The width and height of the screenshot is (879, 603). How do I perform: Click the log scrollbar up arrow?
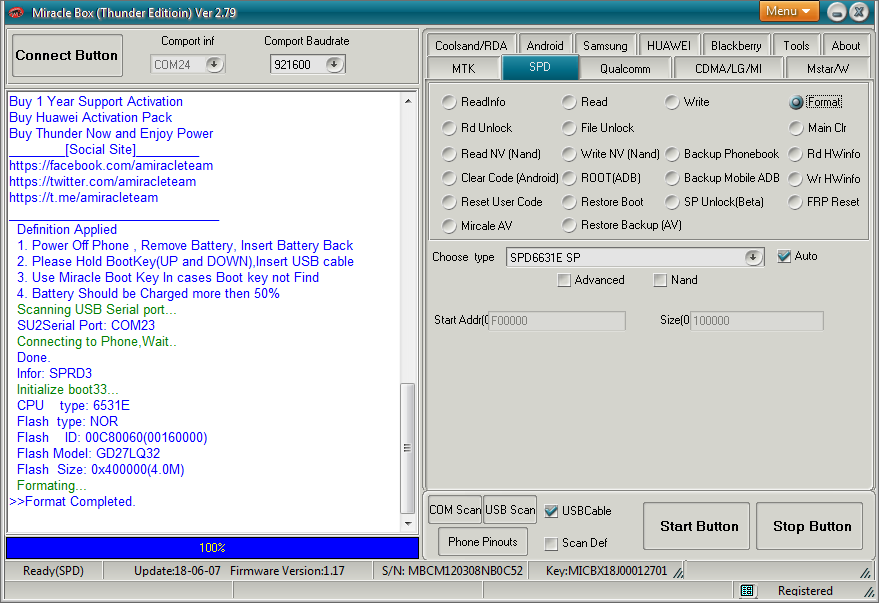pyautogui.click(x=408, y=101)
